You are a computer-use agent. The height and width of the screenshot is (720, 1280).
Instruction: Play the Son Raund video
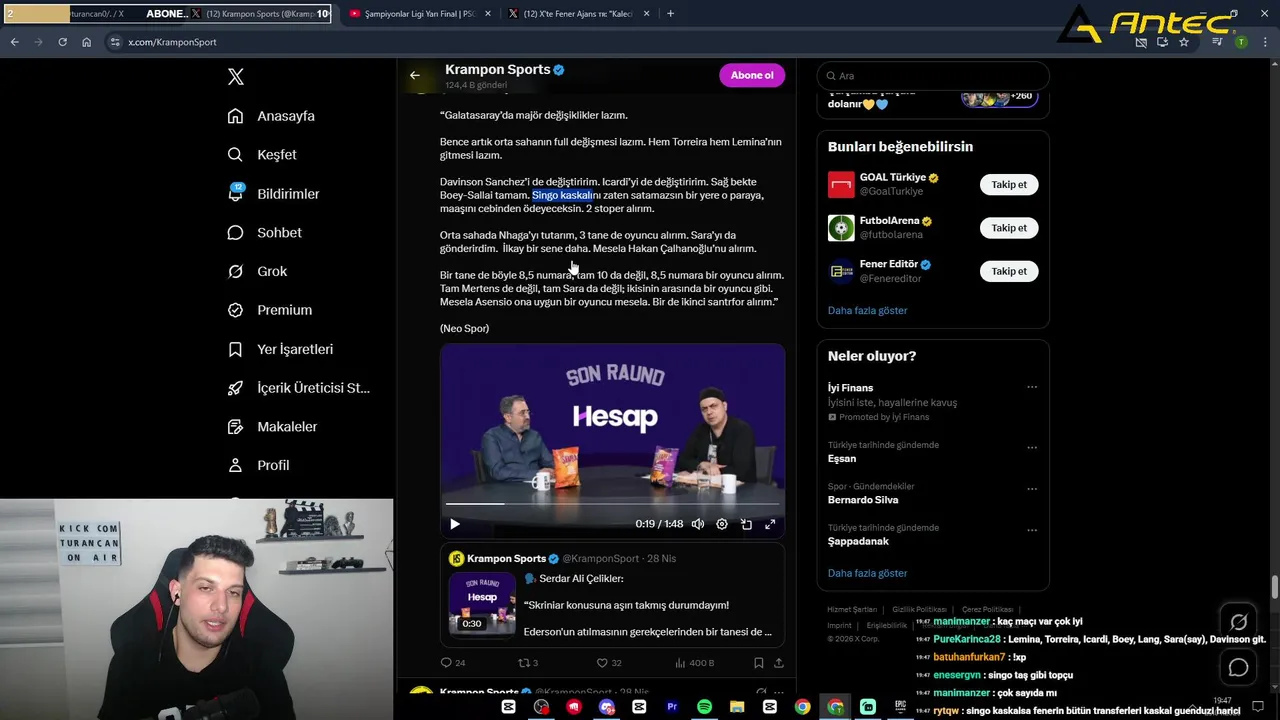[455, 524]
